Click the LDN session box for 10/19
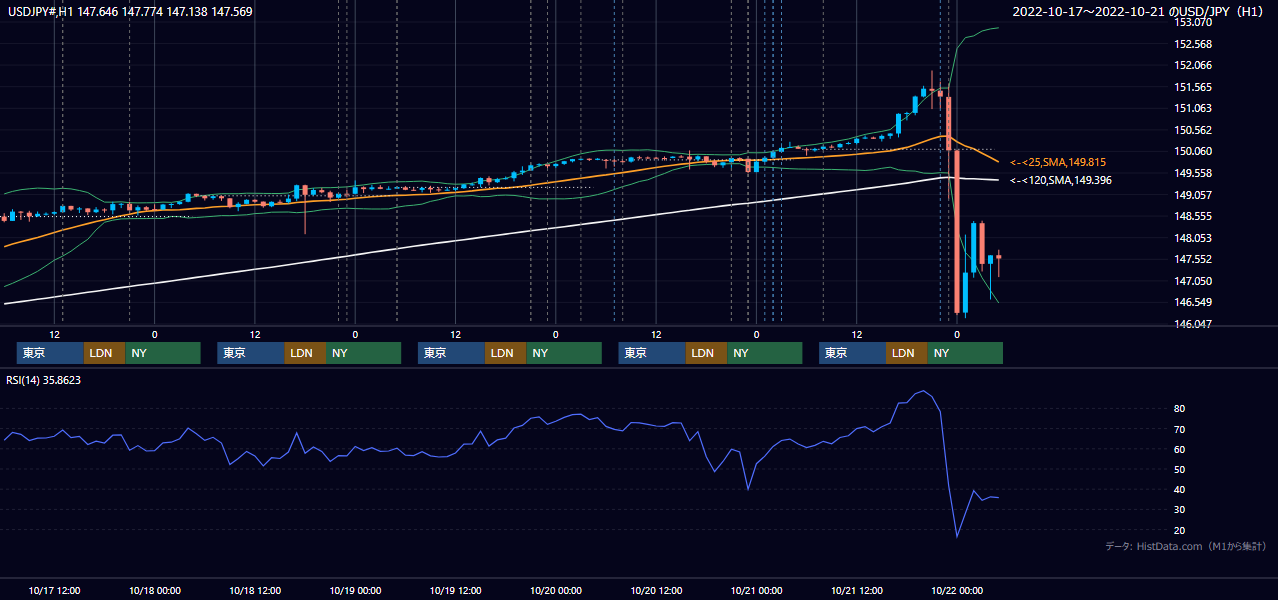 tap(506, 353)
